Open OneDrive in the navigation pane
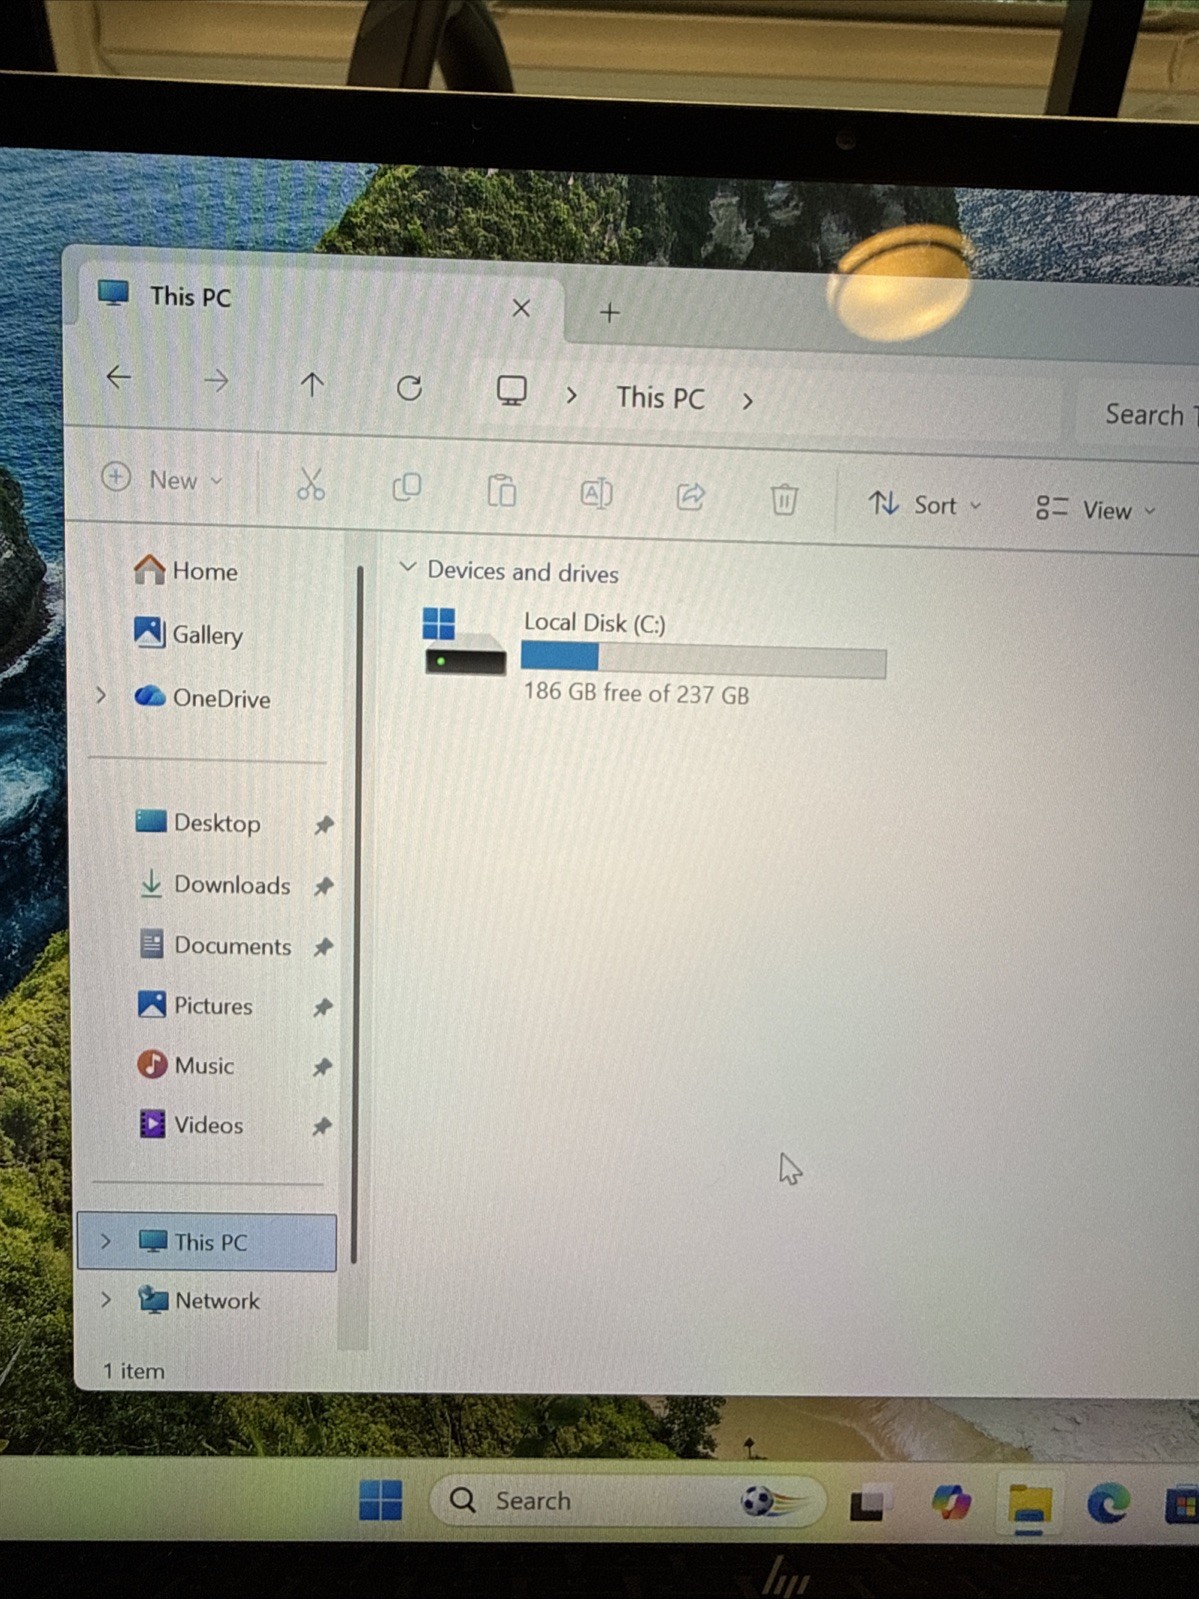The width and height of the screenshot is (1199, 1599). [203, 697]
